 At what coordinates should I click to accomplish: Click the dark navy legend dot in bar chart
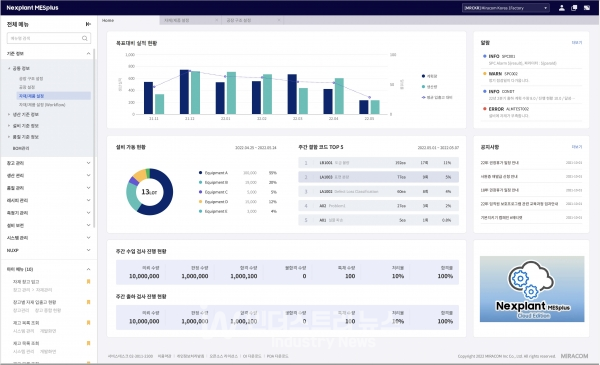pyautogui.click(x=423, y=76)
